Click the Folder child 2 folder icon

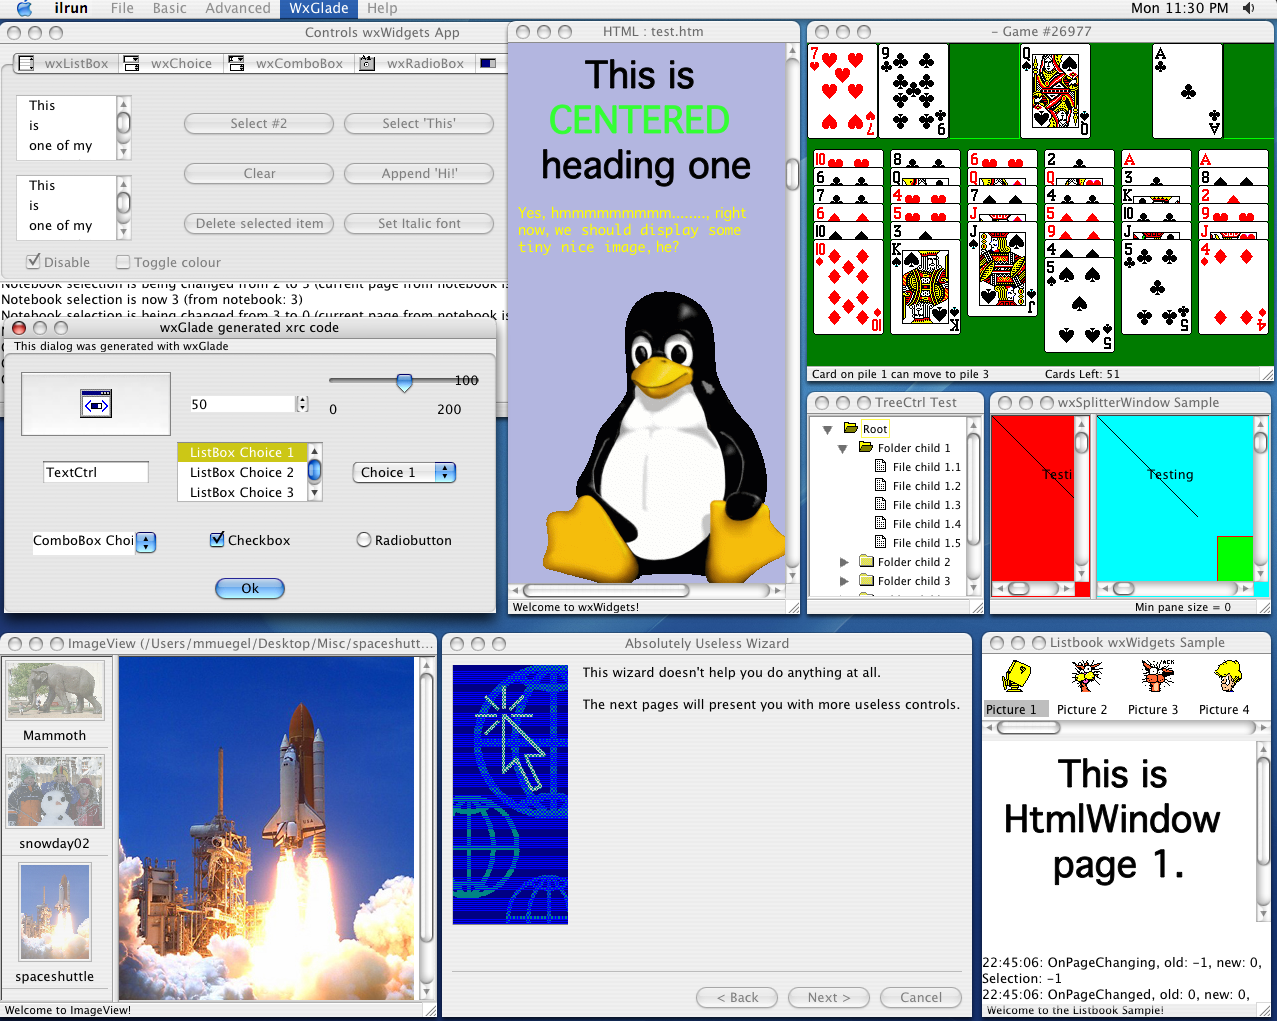coord(866,561)
